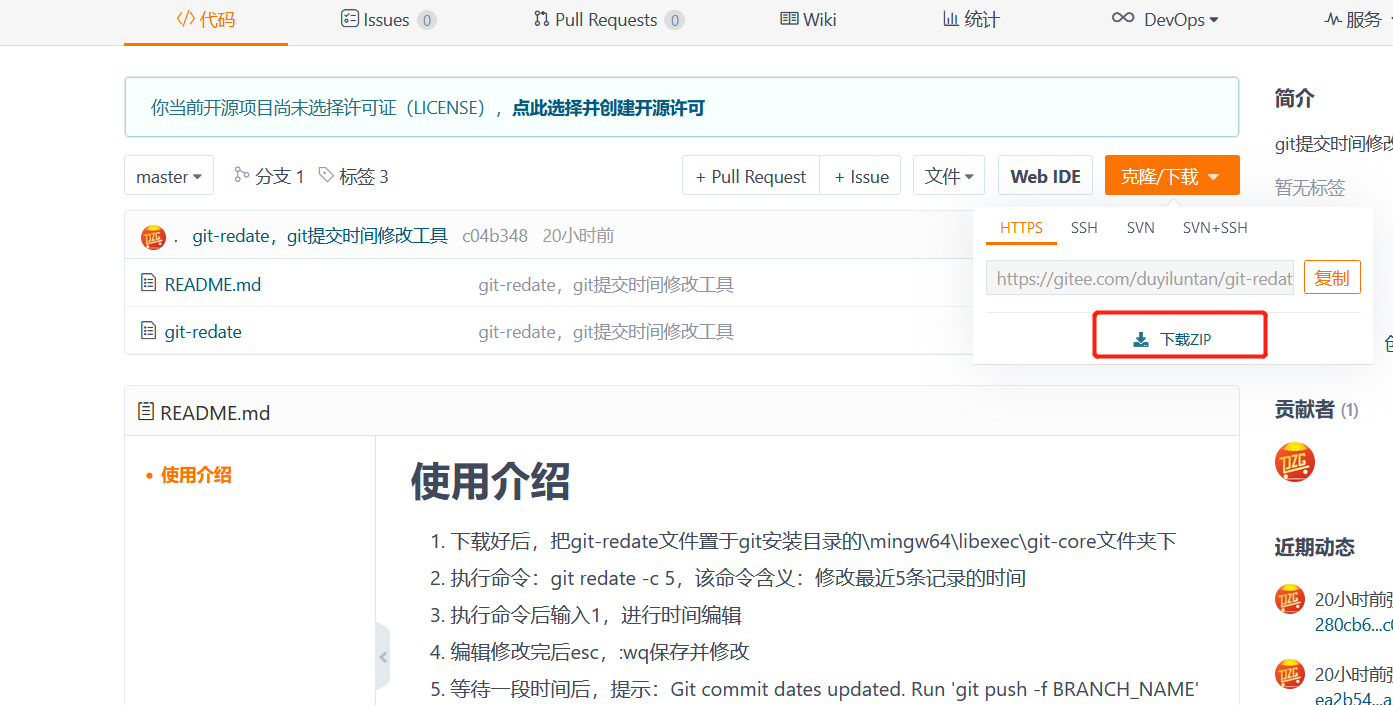The width and height of the screenshot is (1393, 705).
Task: Copy clone URL with 复制 button
Action: (1332, 278)
